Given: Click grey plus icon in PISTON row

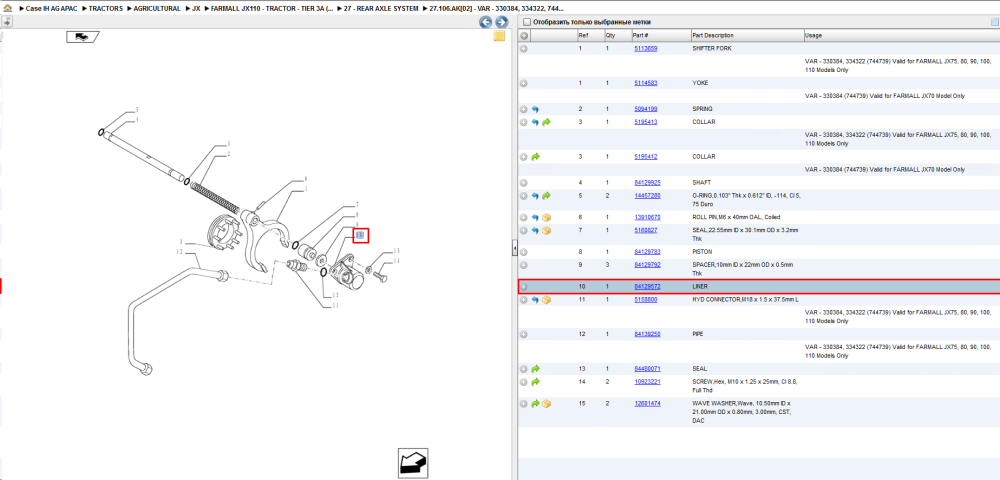Looking at the screenshot, I should coord(524,252).
